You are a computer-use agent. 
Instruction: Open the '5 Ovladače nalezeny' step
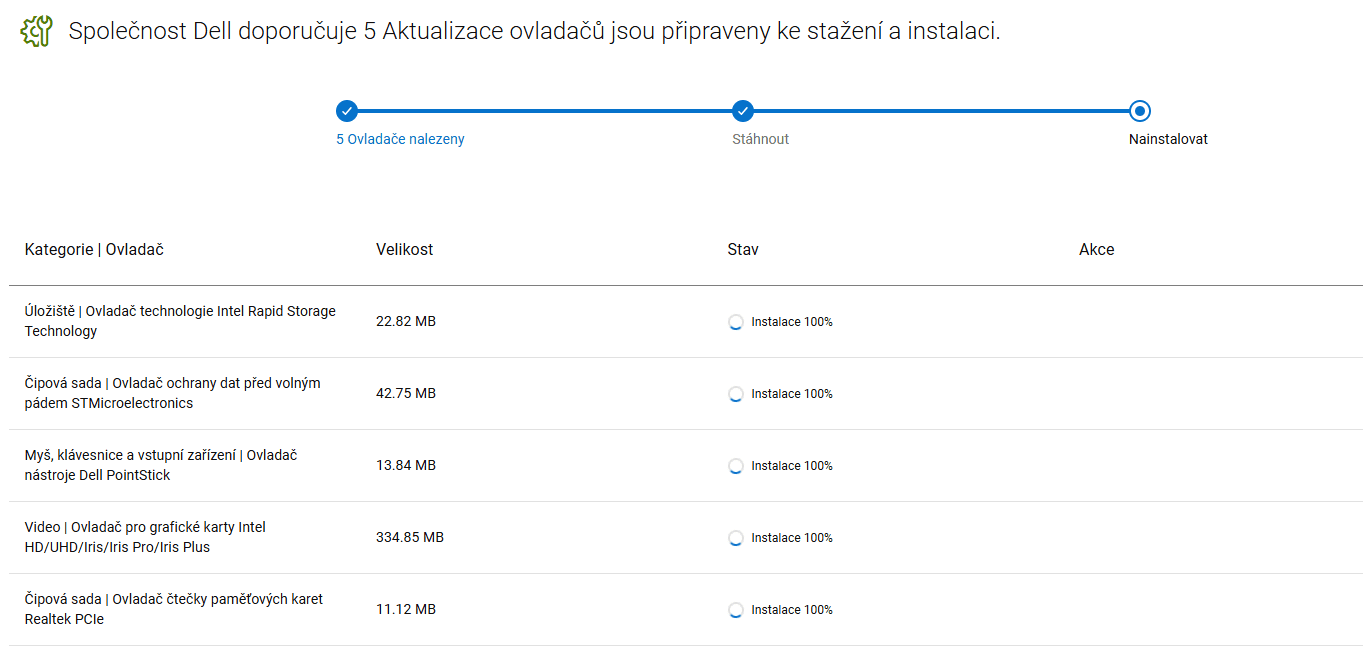pyautogui.click(x=400, y=139)
